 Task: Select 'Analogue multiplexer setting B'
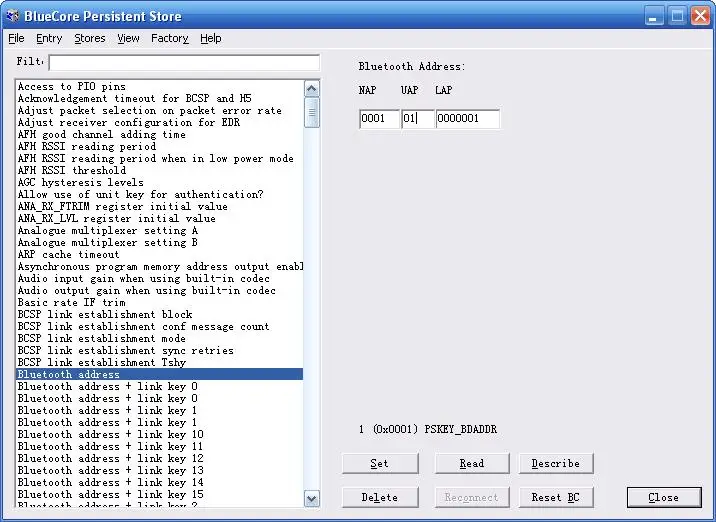(x=159, y=242)
